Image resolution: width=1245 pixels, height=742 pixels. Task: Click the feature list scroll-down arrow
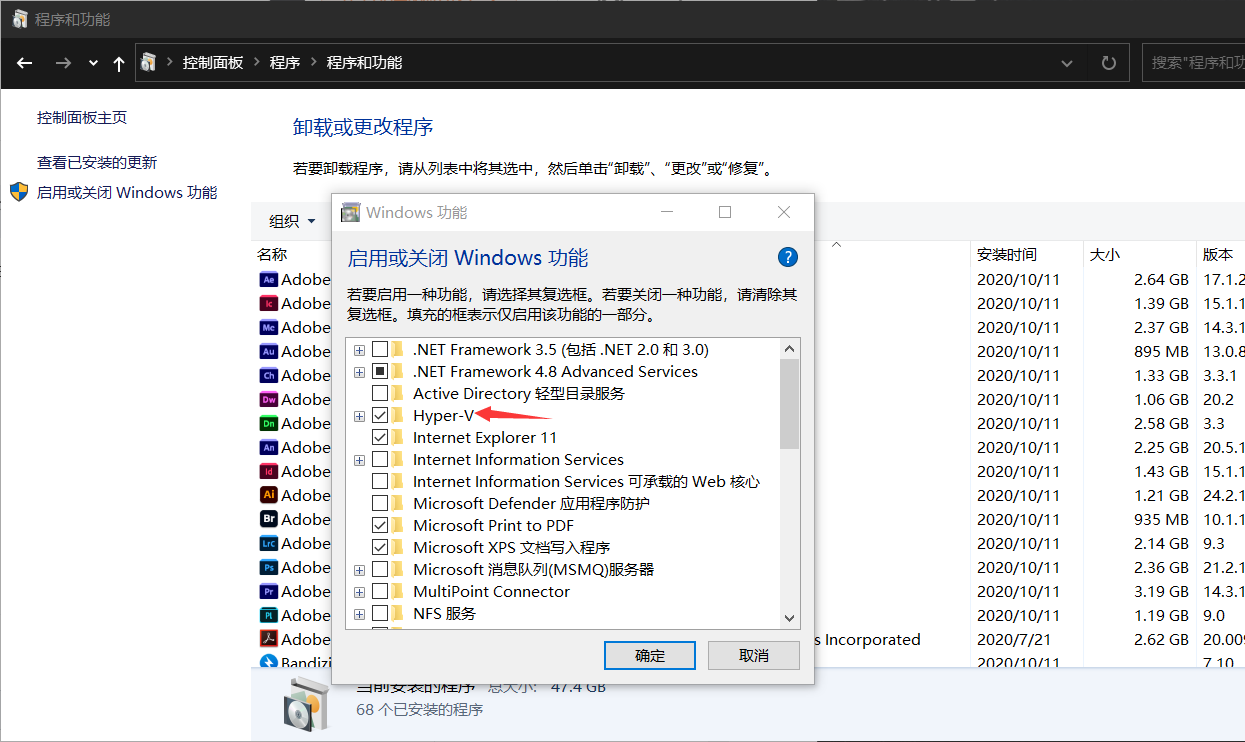(790, 619)
